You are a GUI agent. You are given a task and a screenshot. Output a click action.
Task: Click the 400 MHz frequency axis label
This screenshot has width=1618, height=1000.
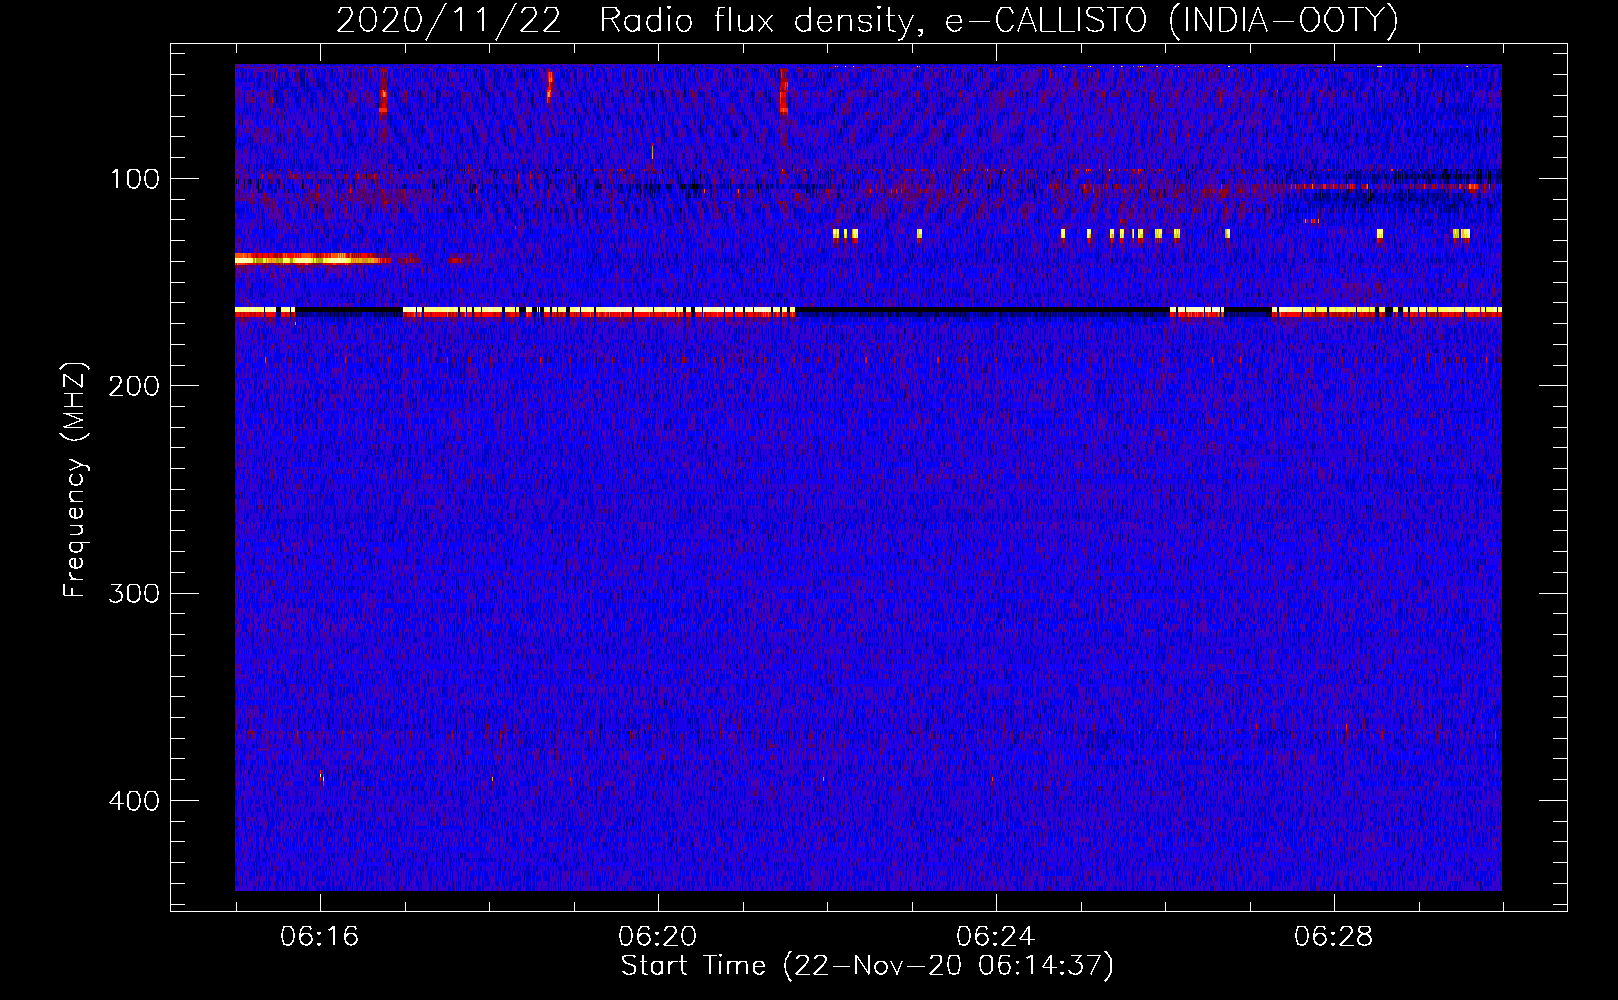click(x=135, y=801)
